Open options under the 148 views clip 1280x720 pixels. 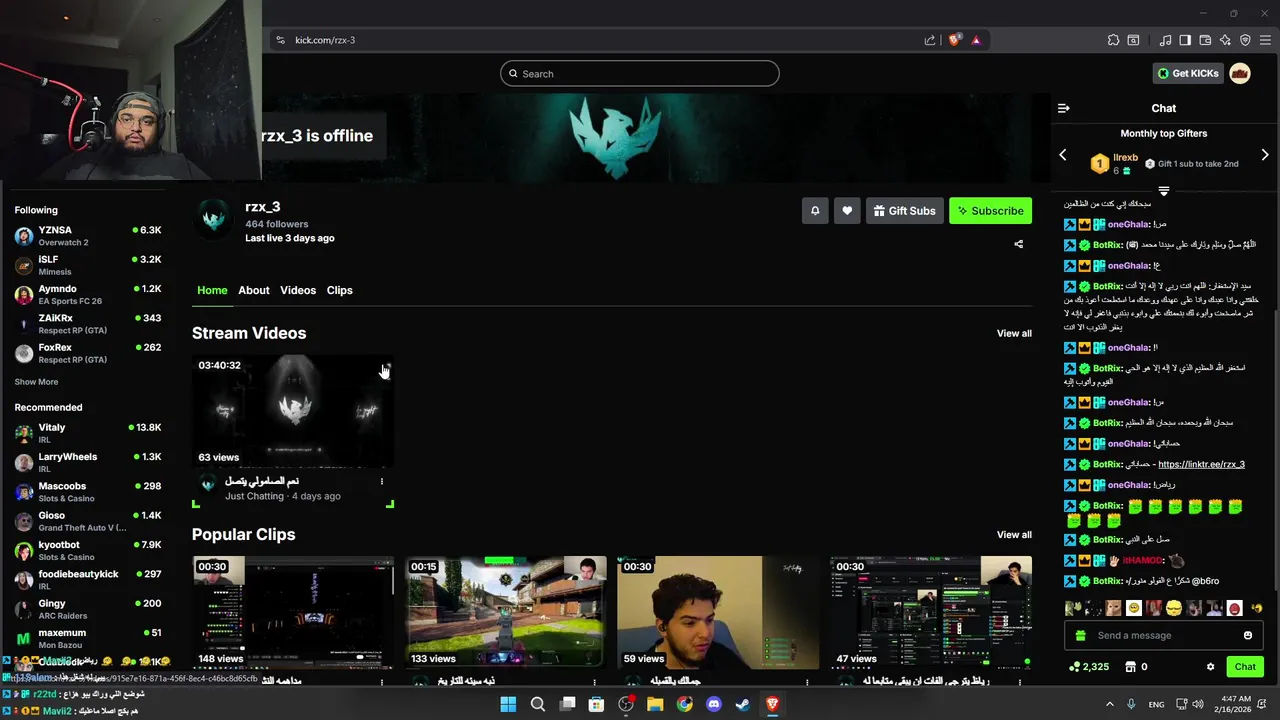(381, 681)
